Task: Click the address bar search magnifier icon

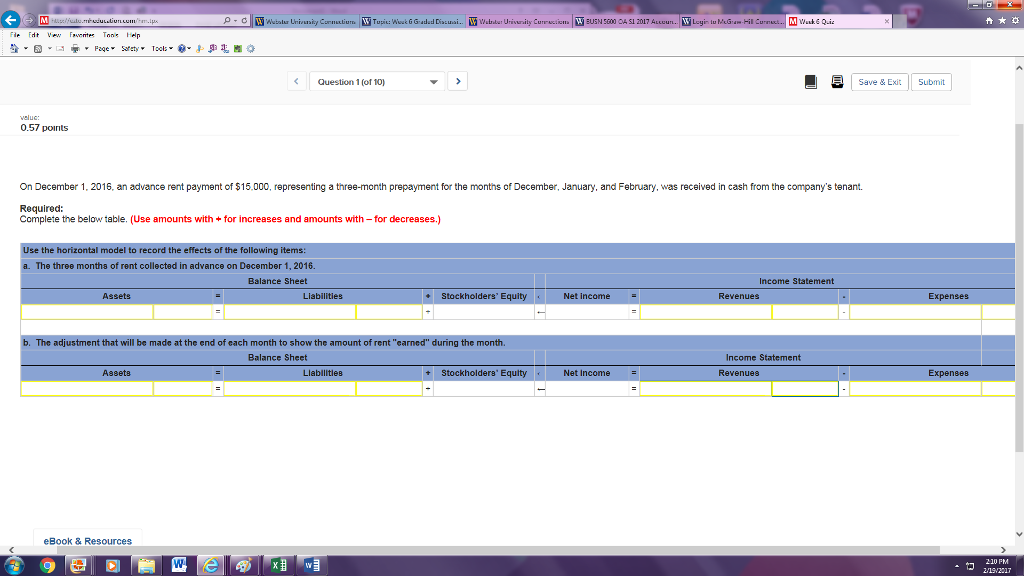Action: (227, 21)
